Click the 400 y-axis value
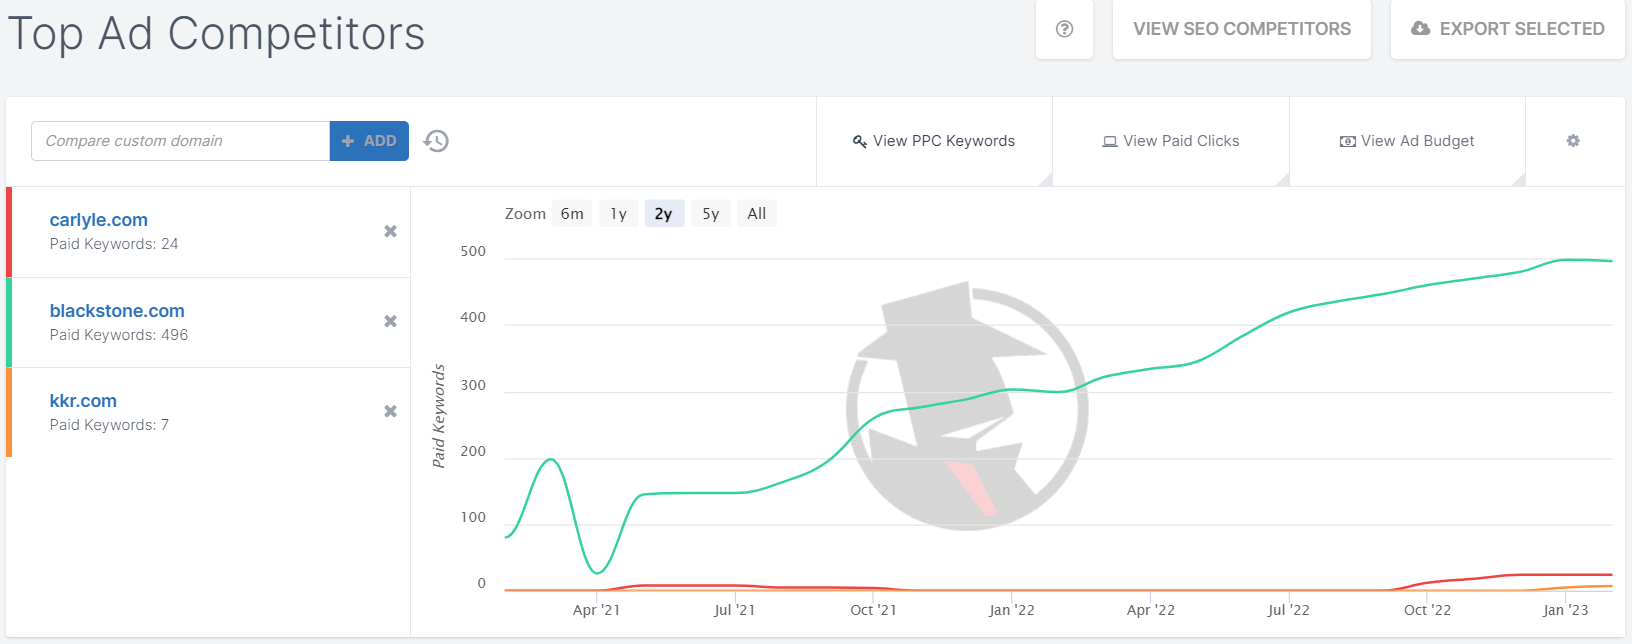This screenshot has width=1632, height=644. click(x=473, y=317)
